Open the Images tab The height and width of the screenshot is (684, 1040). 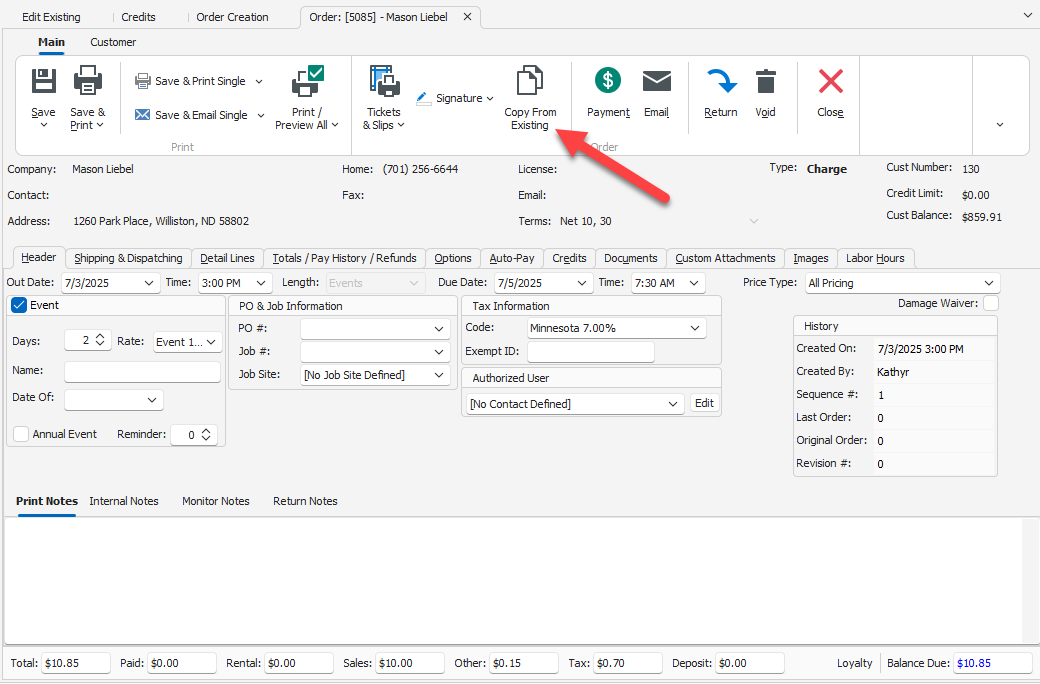pyautogui.click(x=811, y=258)
